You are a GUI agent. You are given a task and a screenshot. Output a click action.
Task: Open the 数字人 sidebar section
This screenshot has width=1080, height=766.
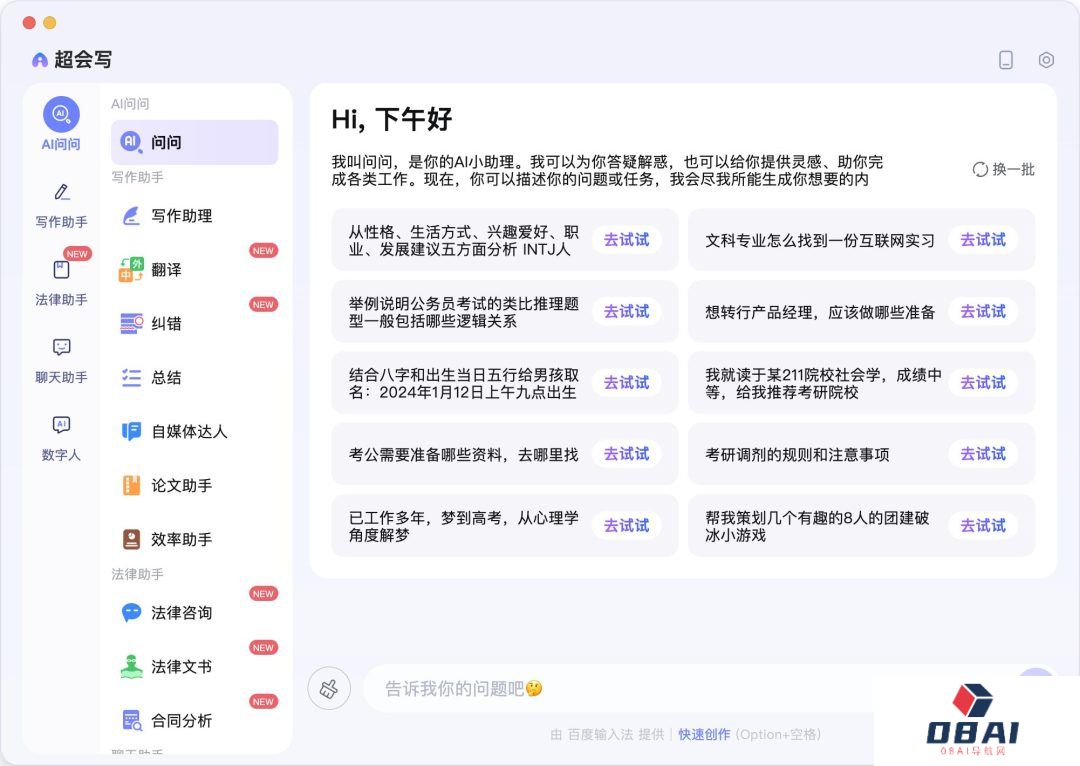61,438
